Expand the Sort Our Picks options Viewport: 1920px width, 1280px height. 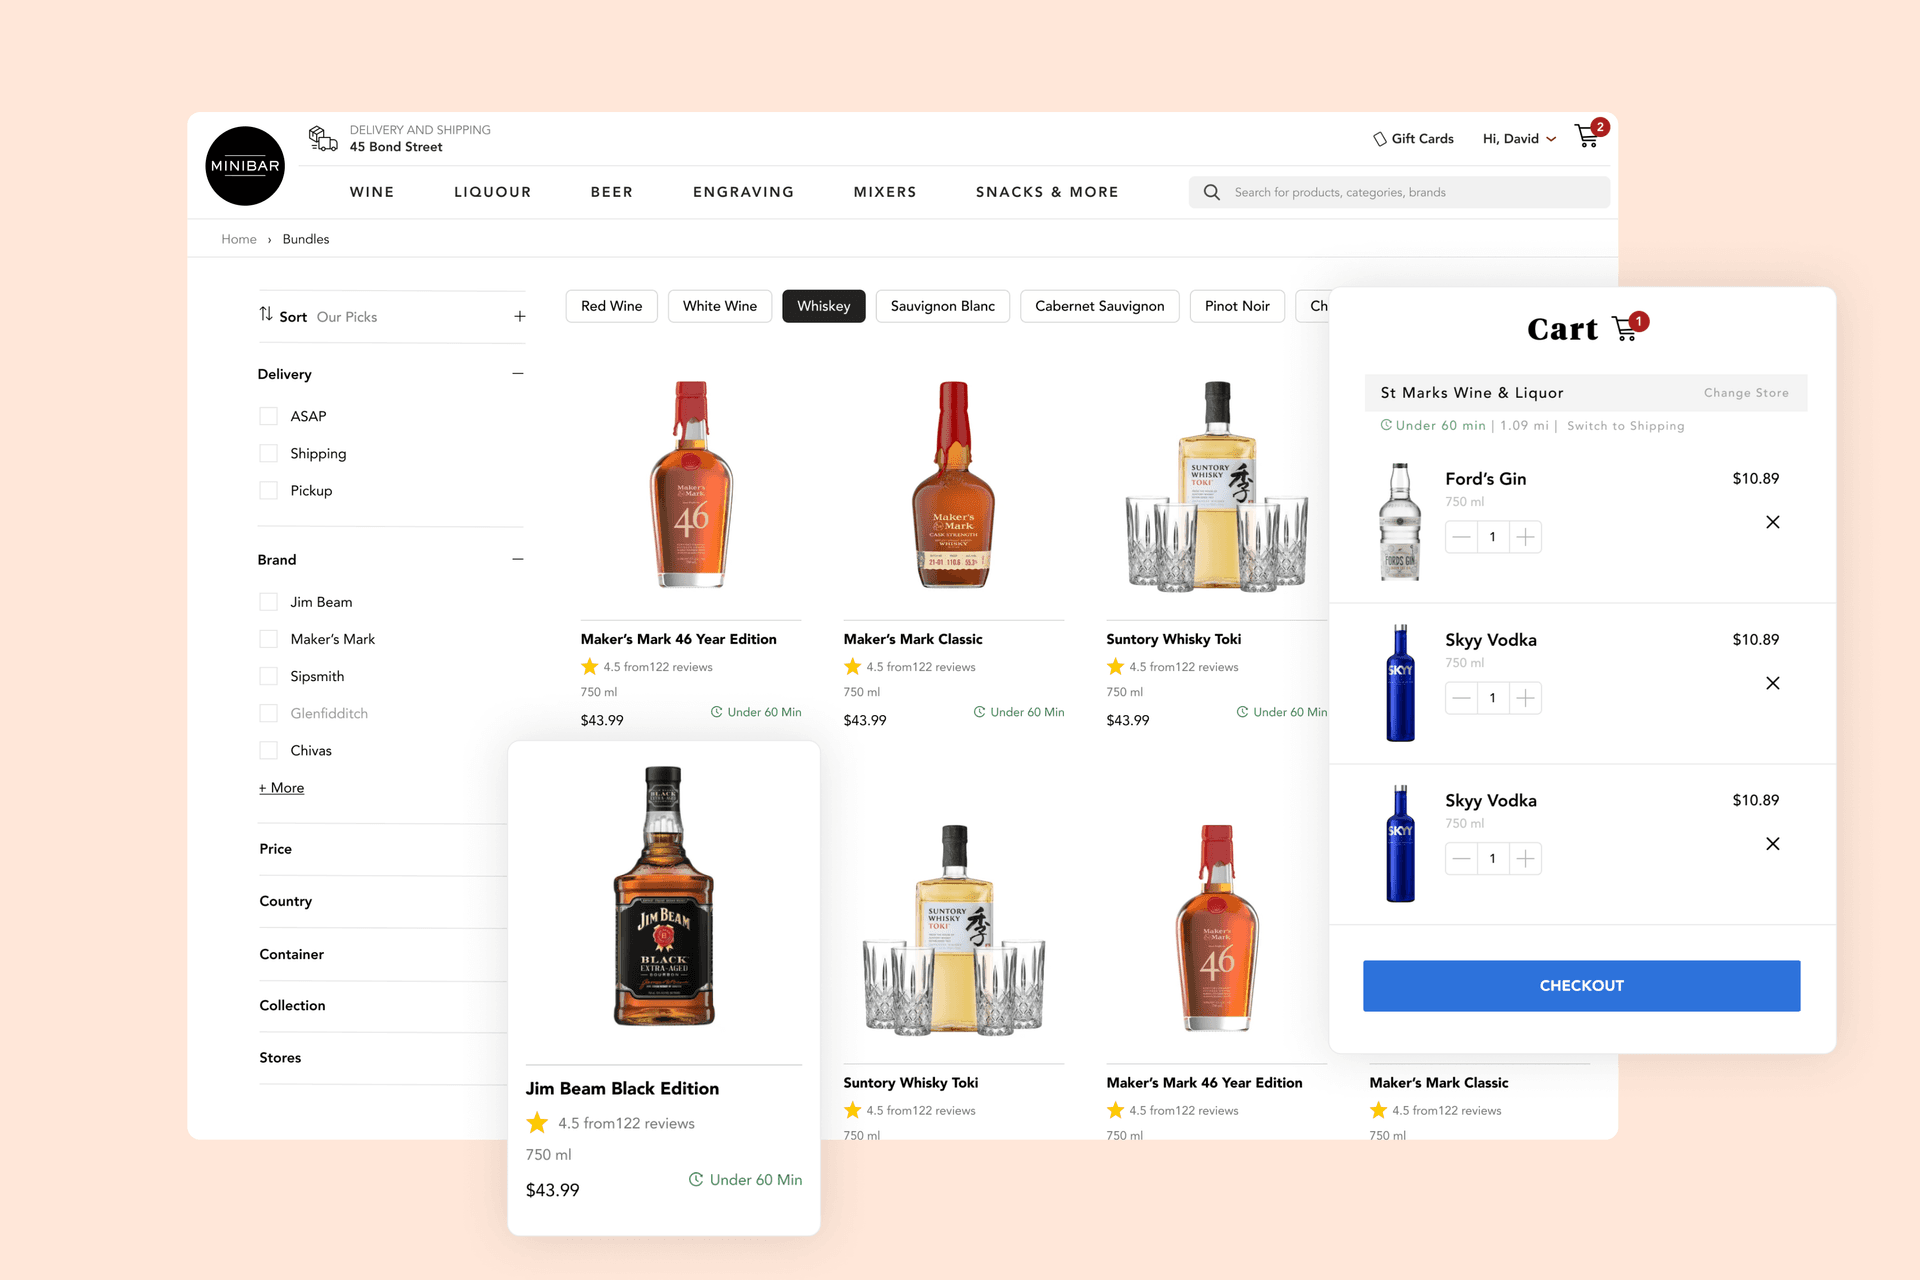coord(519,315)
